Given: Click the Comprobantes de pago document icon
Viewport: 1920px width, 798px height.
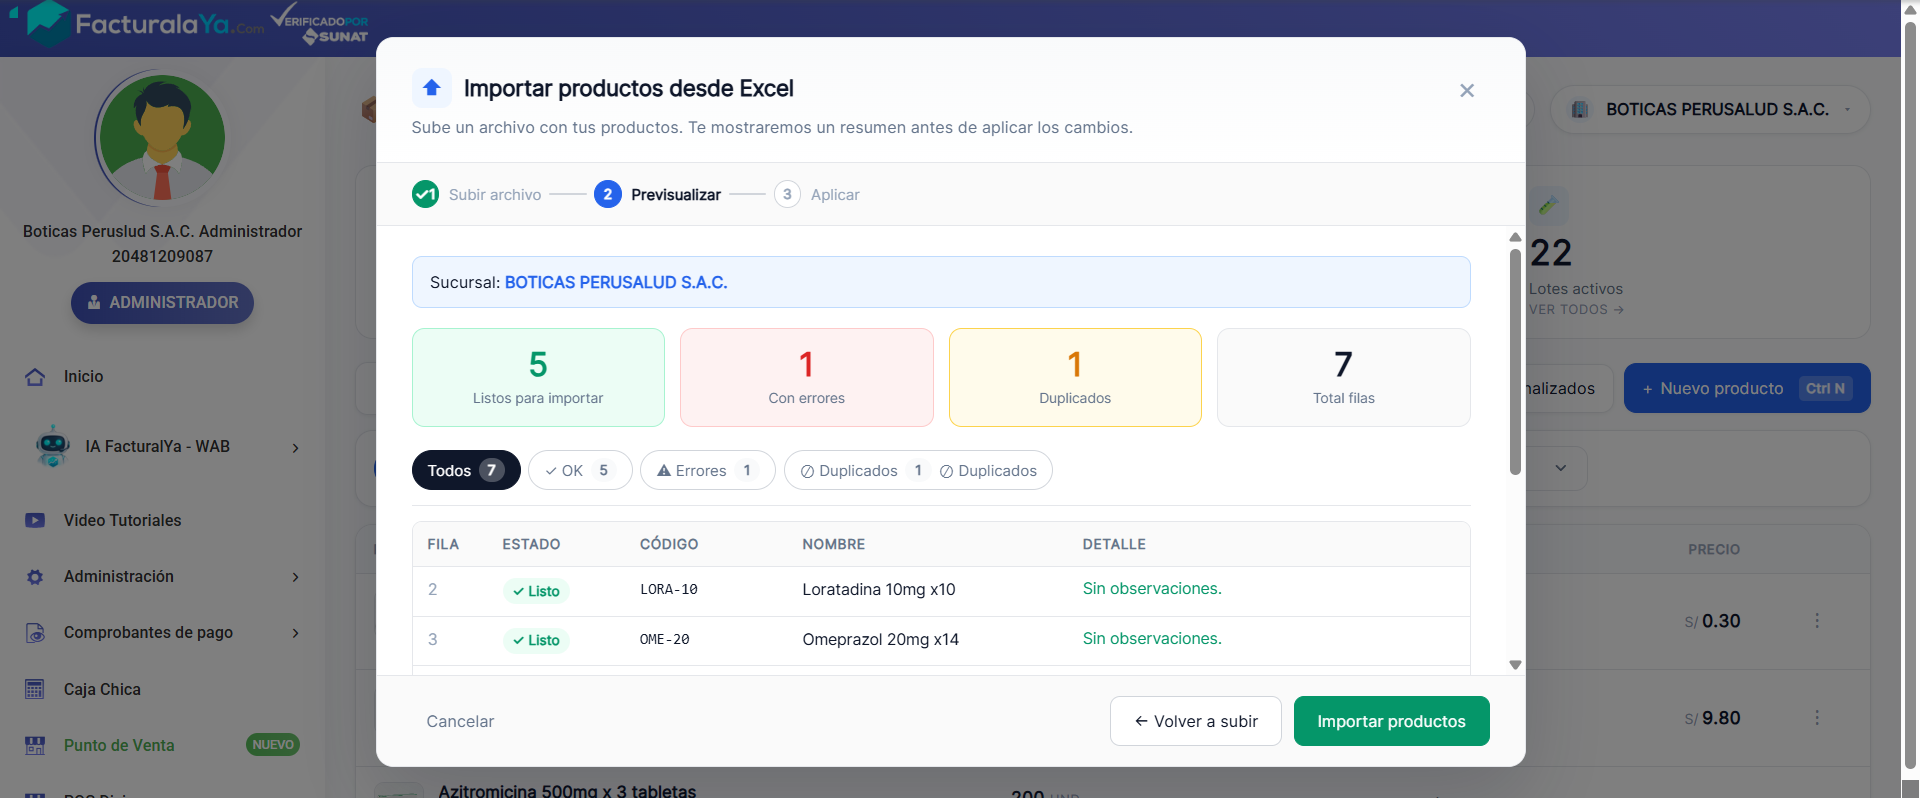Looking at the screenshot, I should (x=35, y=633).
